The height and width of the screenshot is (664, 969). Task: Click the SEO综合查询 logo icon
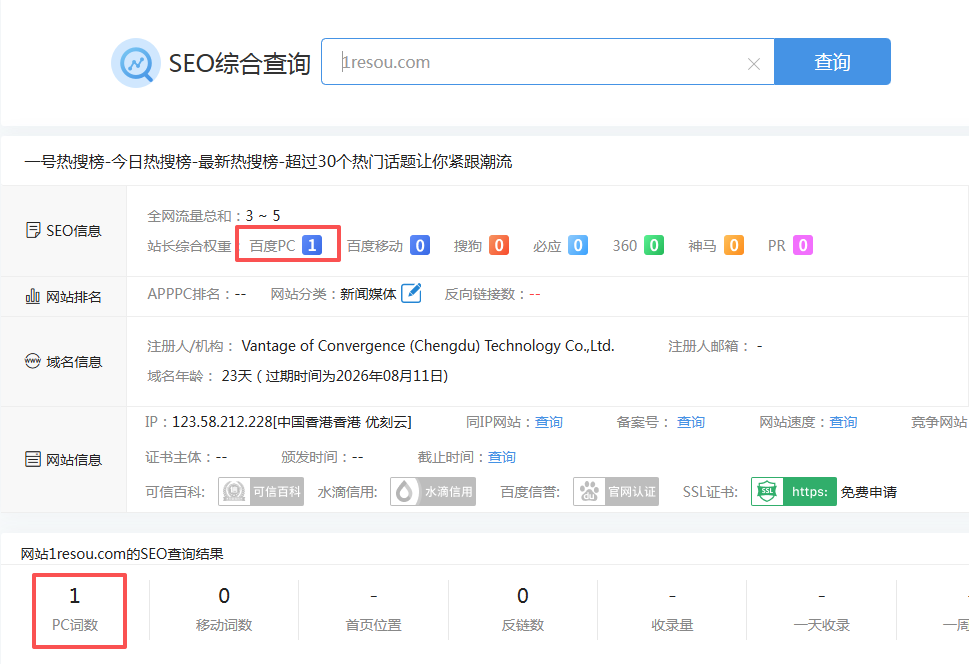point(136,62)
